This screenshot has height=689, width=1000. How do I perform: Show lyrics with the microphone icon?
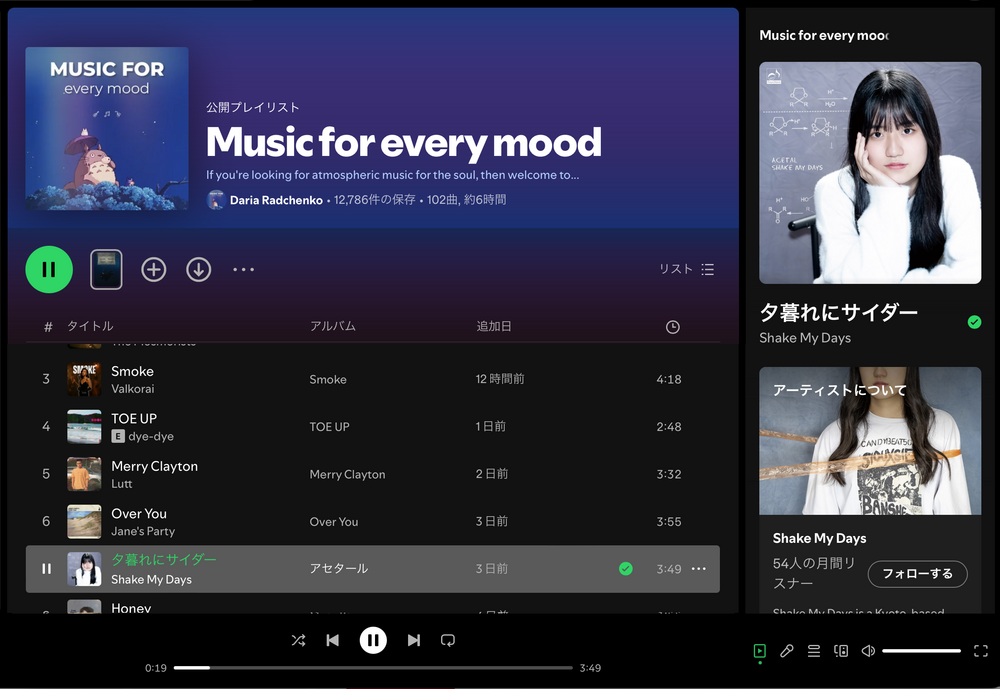[x=787, y=651]
